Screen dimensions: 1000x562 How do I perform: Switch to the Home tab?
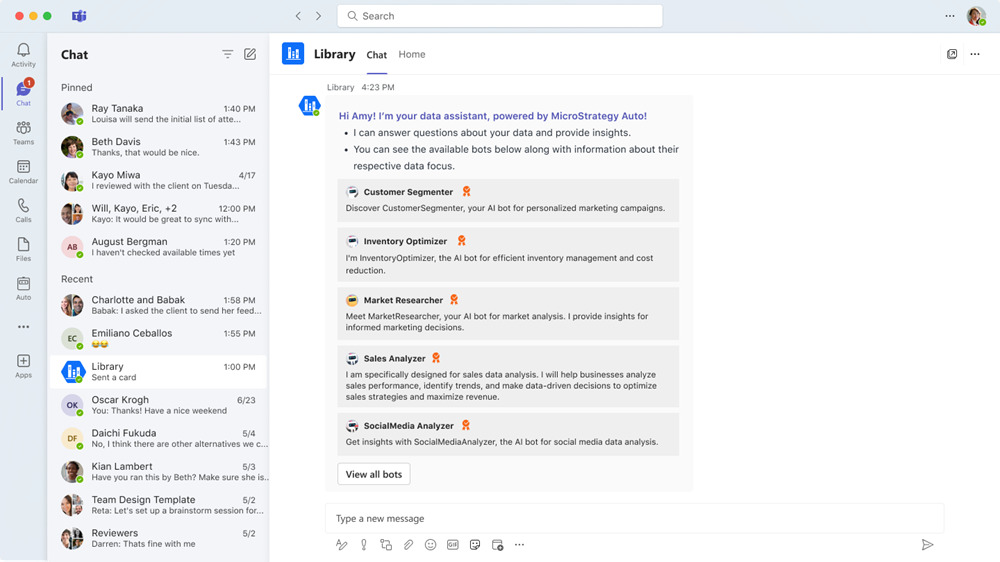(411, 55)
